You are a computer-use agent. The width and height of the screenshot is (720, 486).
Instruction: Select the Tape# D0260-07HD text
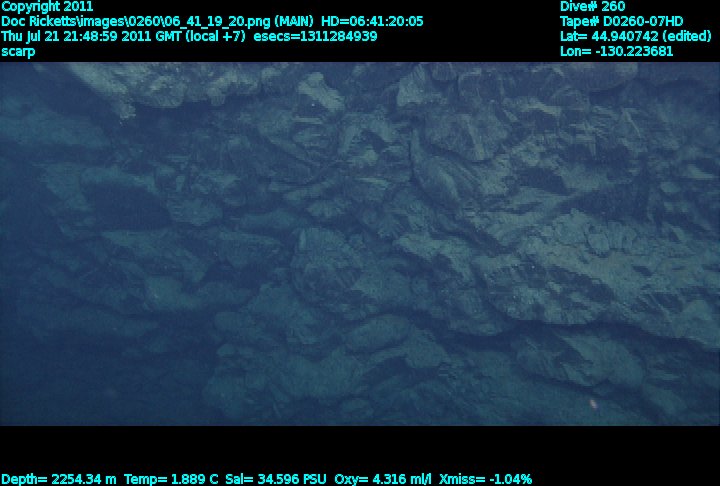pyautogui.click(x=622, y=21)
